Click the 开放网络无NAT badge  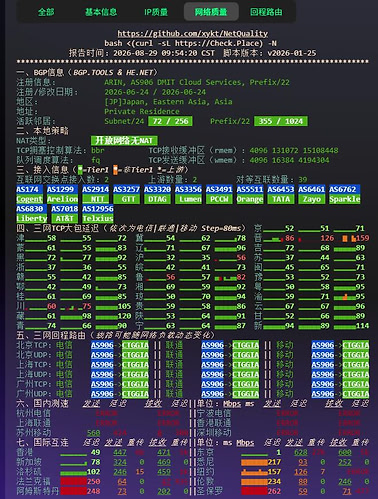click(124, 140)
